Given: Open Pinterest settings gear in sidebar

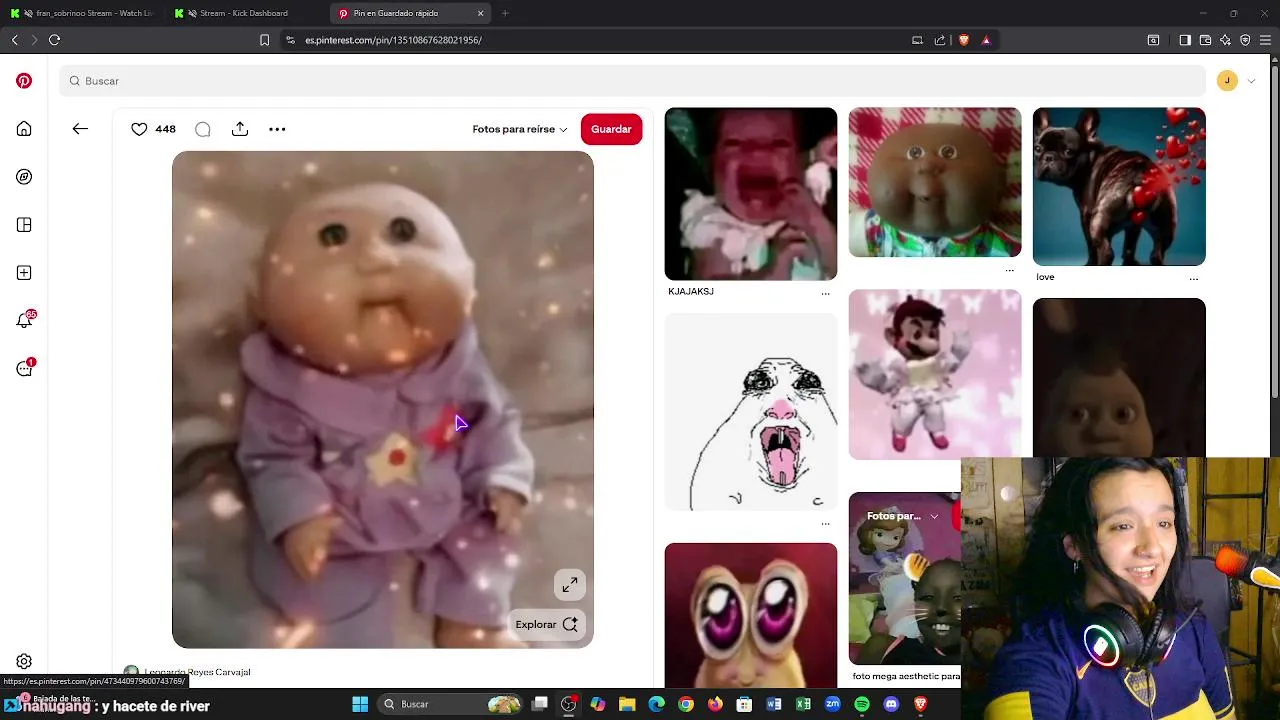Looking at the screenshot, I should point(24,661).
